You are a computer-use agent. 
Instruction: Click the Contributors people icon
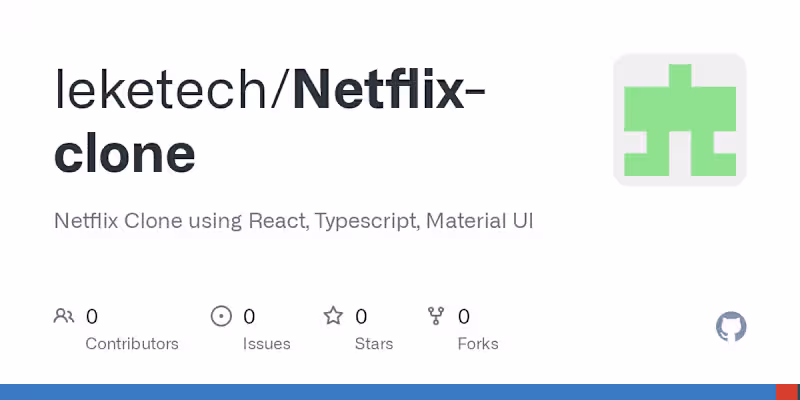click(x=64, y=317)
